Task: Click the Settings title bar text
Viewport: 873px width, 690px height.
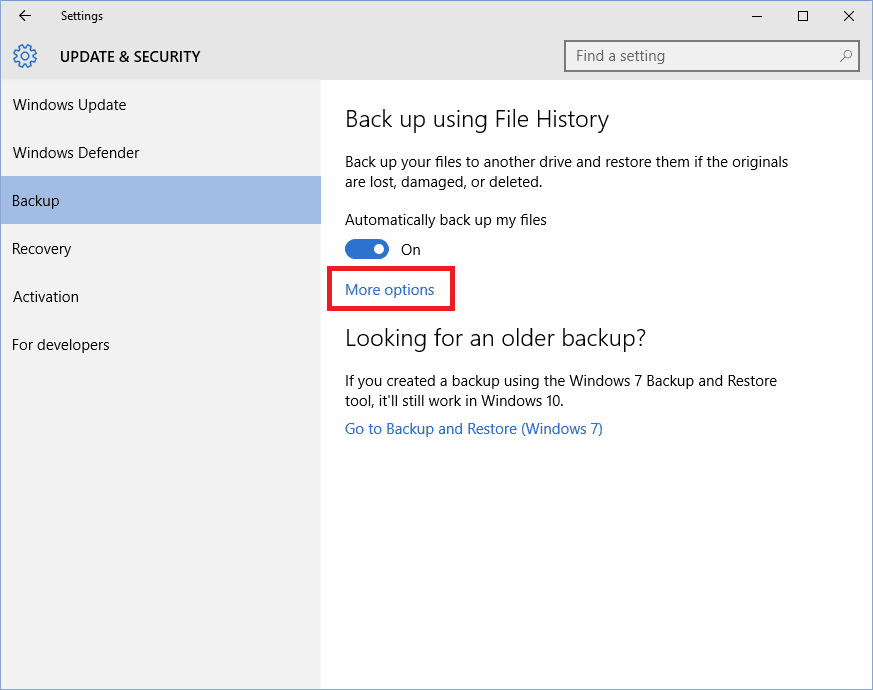Action: (x=82, y=16)
